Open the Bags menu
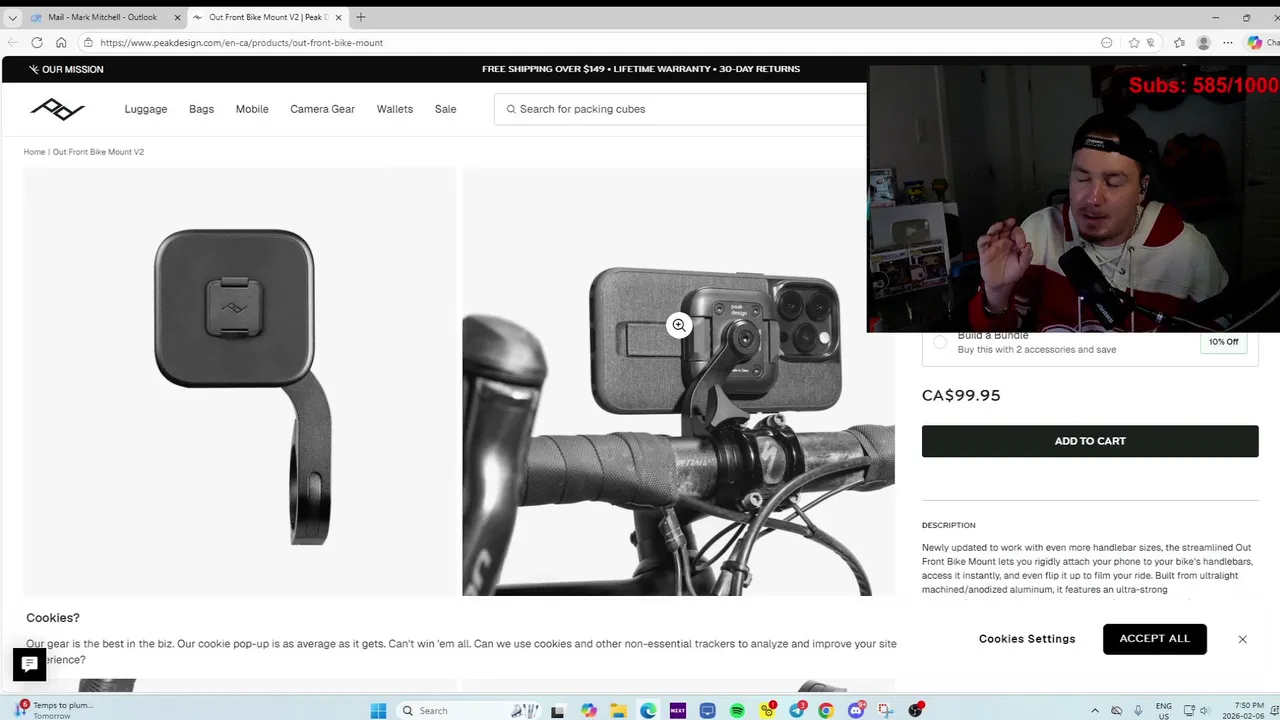The width and height of the screenshot is (1280, 720). (201, 109)
